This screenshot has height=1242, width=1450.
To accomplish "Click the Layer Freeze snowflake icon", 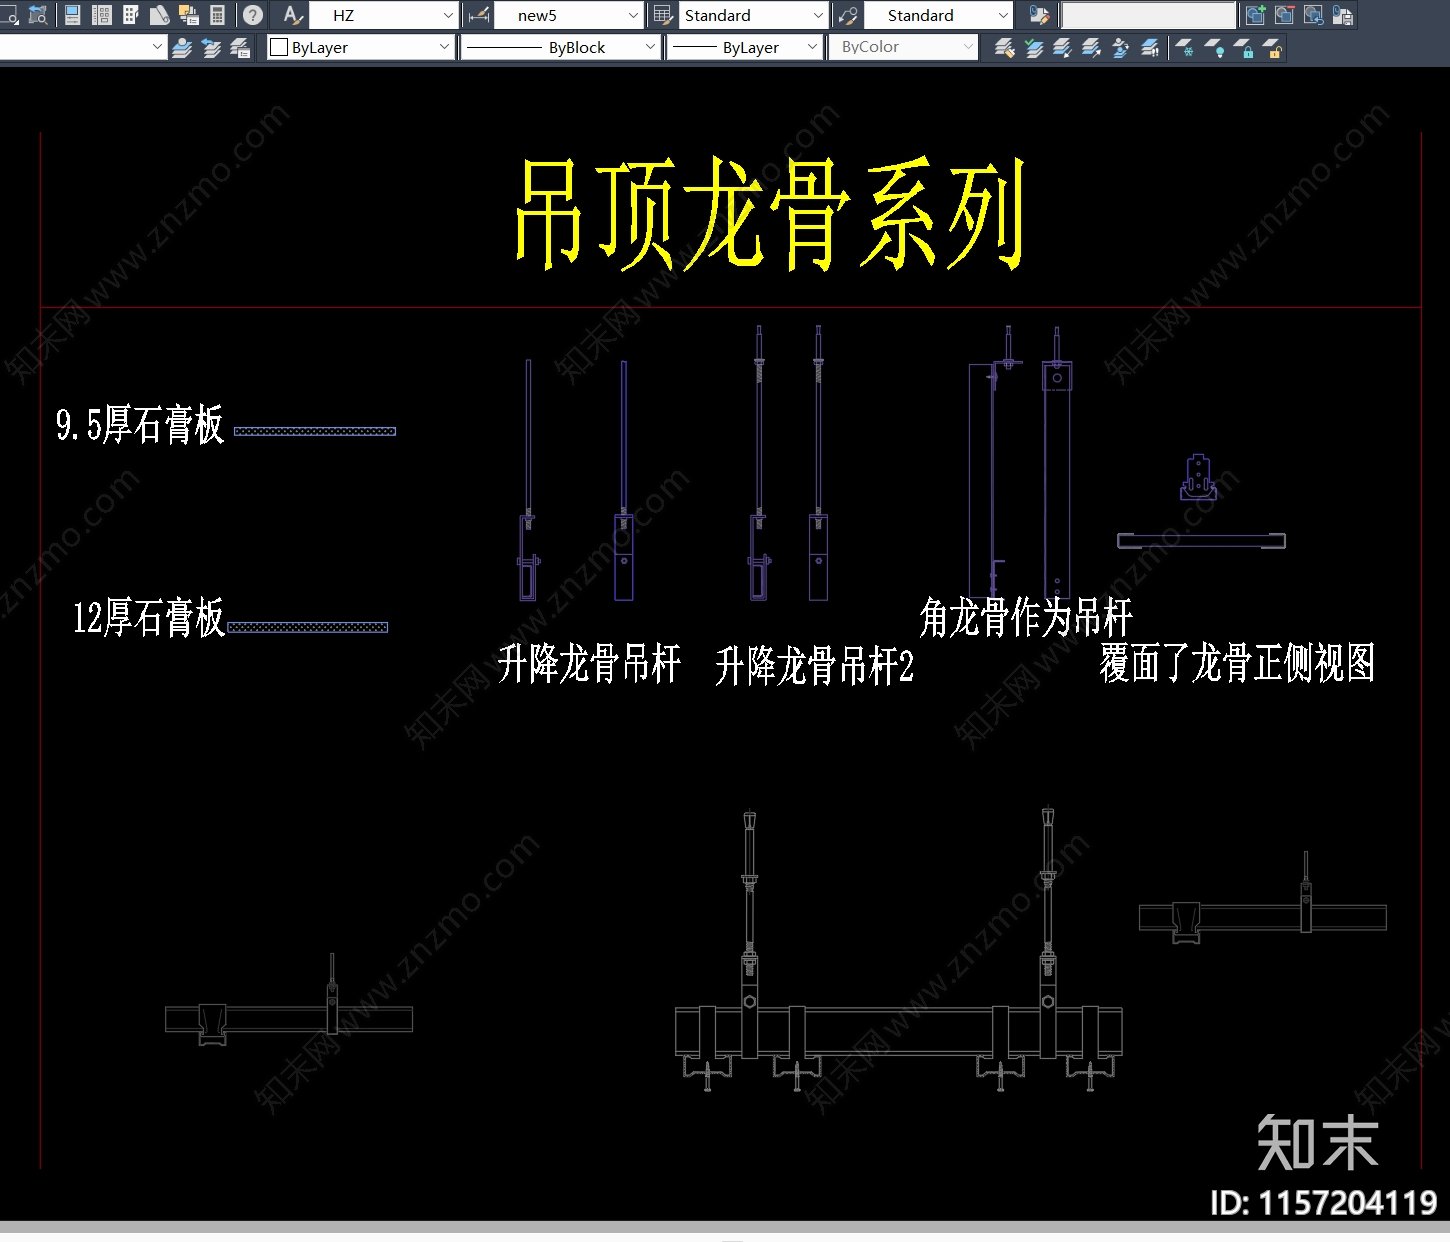I will [1185, 47].
